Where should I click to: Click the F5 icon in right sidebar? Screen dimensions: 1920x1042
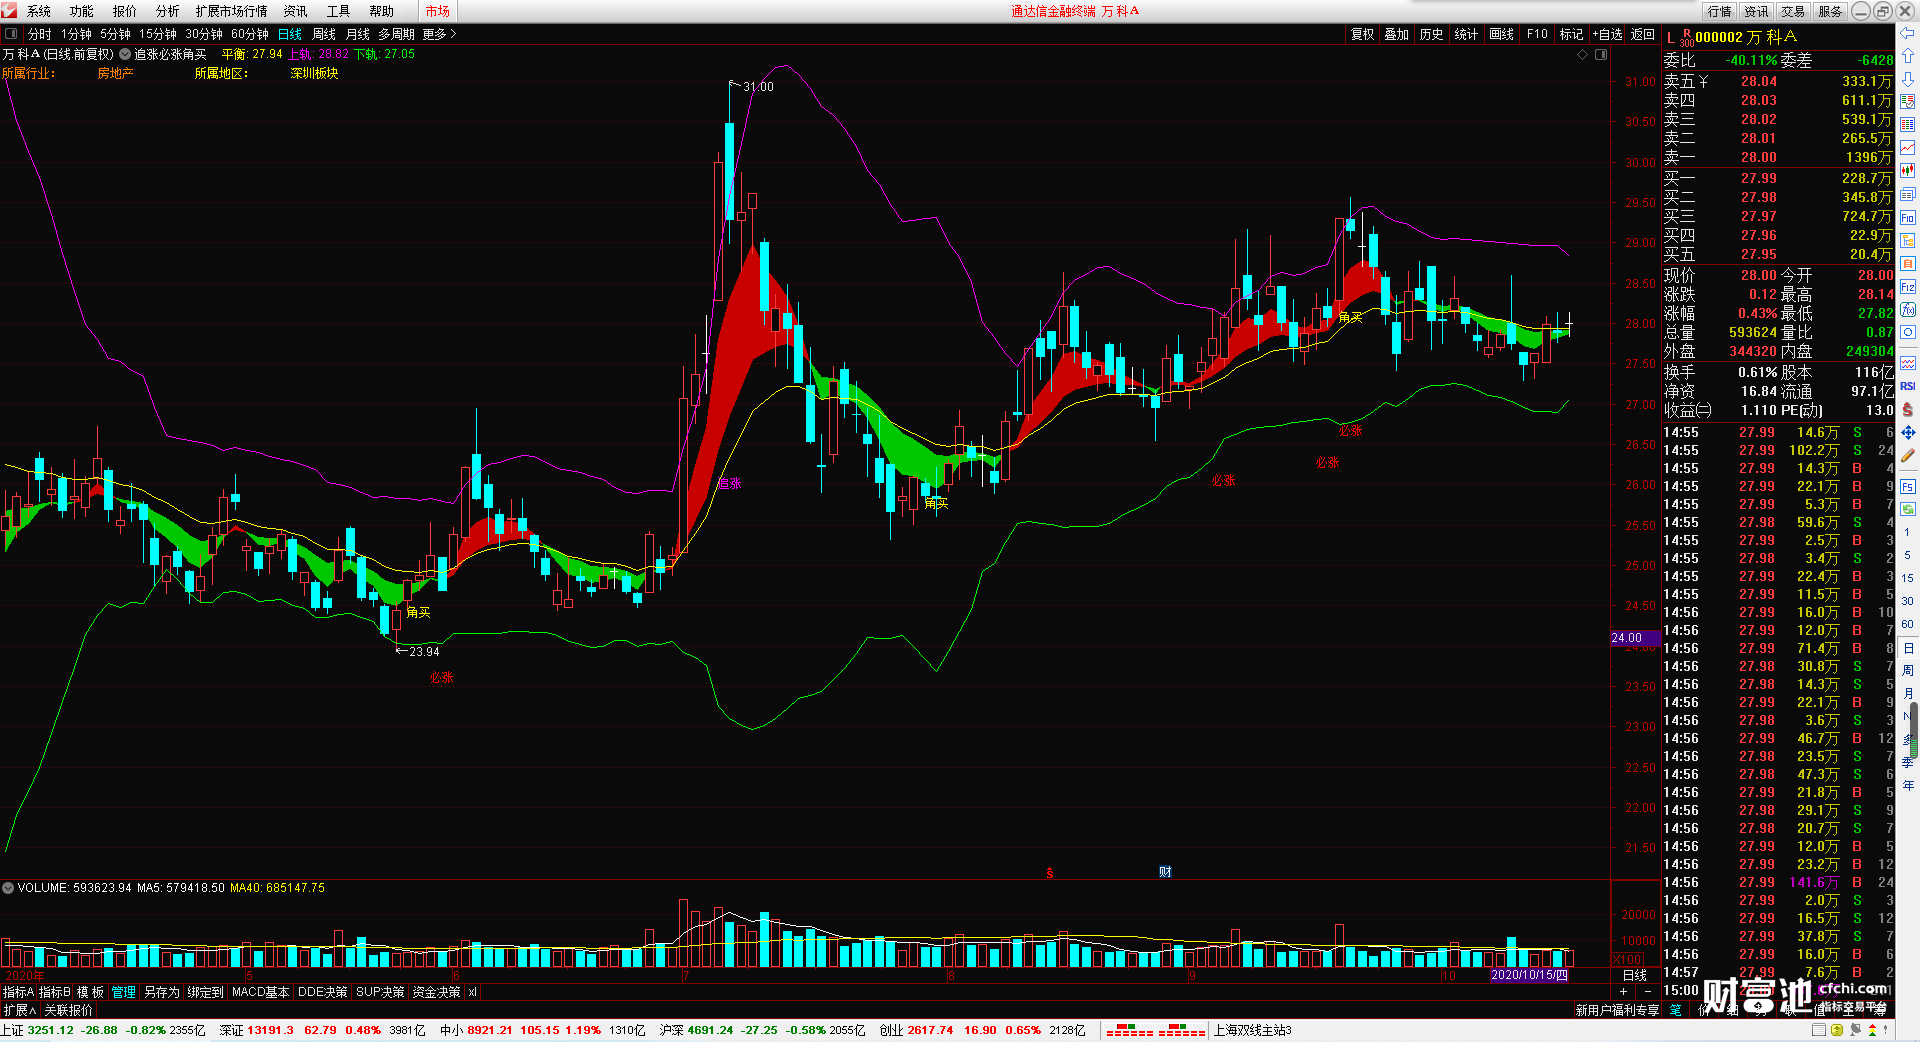tap(1908, 487)
